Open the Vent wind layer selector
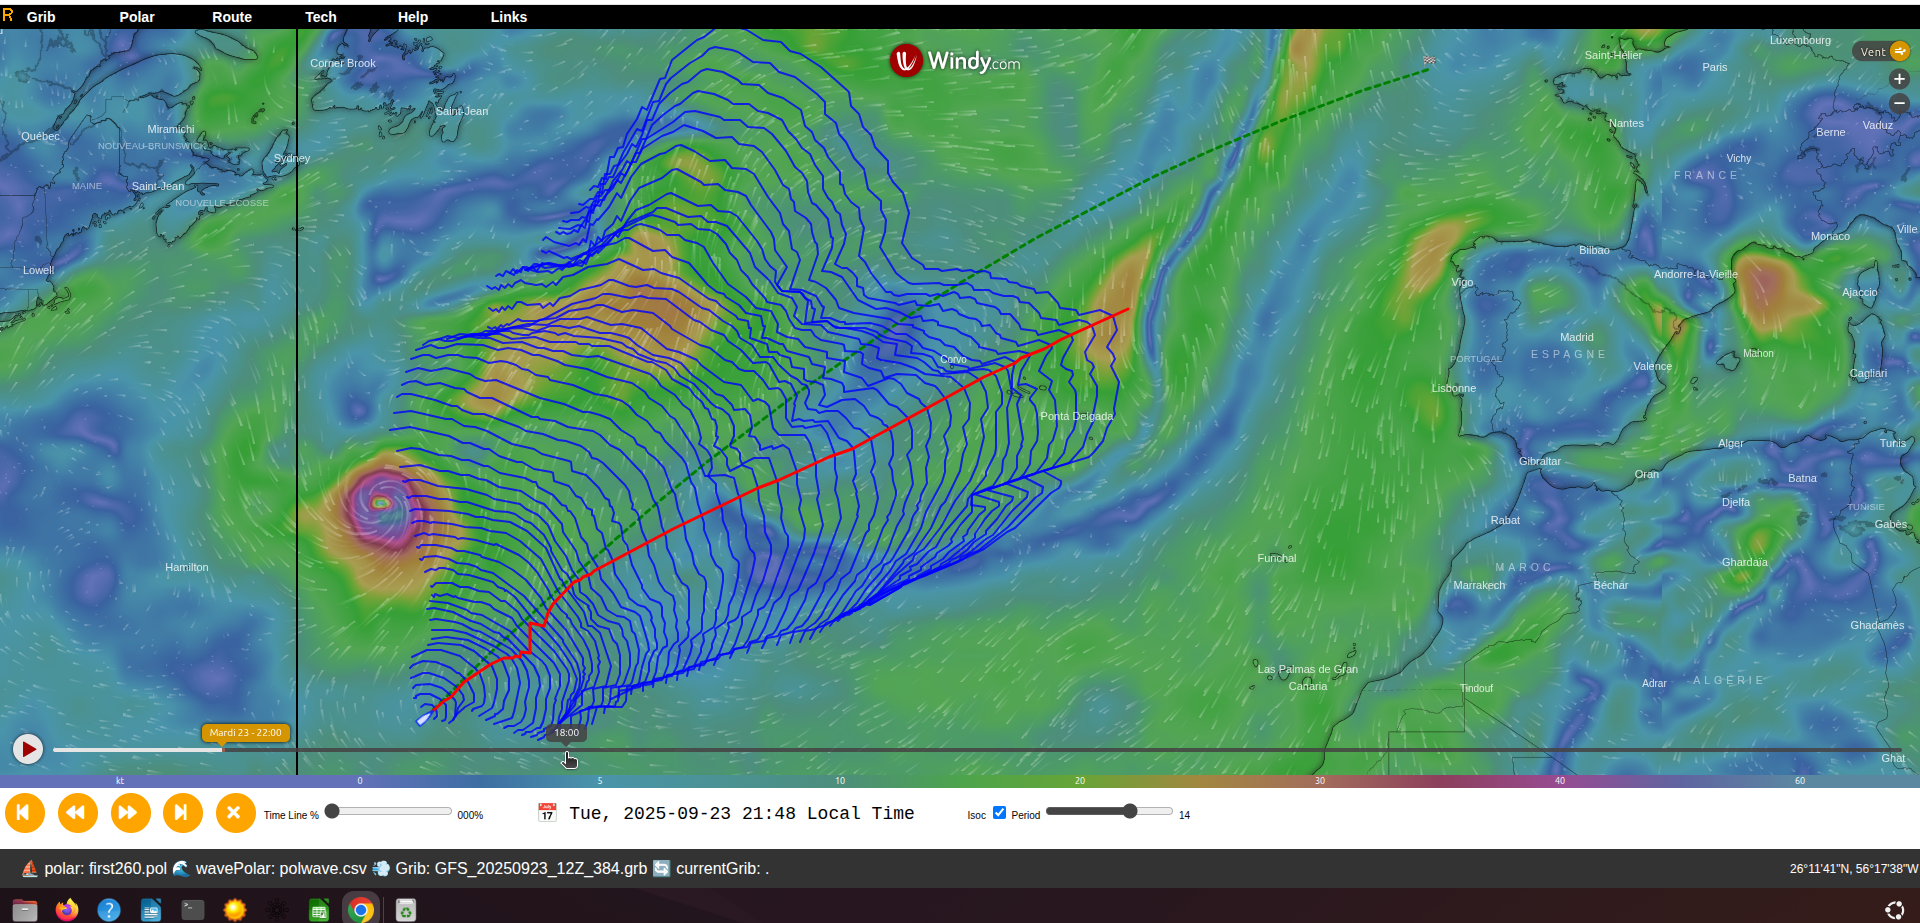The height and width of the screenshot is (923, 1920). [1882, 52]
